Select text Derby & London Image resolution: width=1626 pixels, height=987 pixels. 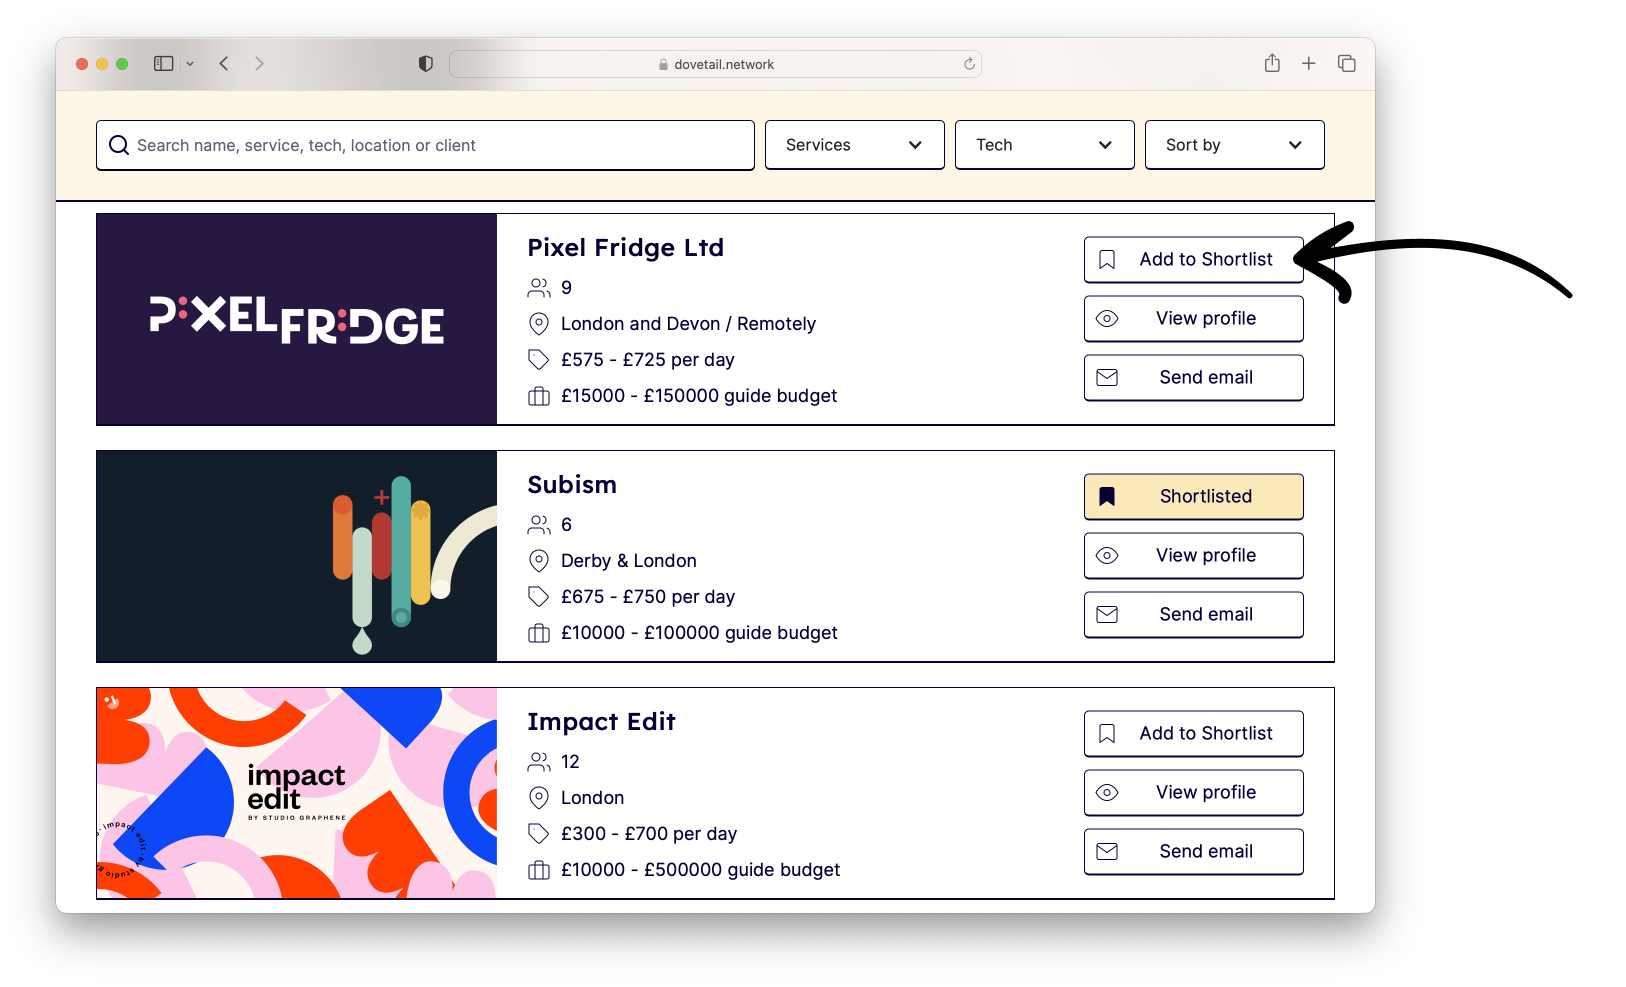coord(629,561)
